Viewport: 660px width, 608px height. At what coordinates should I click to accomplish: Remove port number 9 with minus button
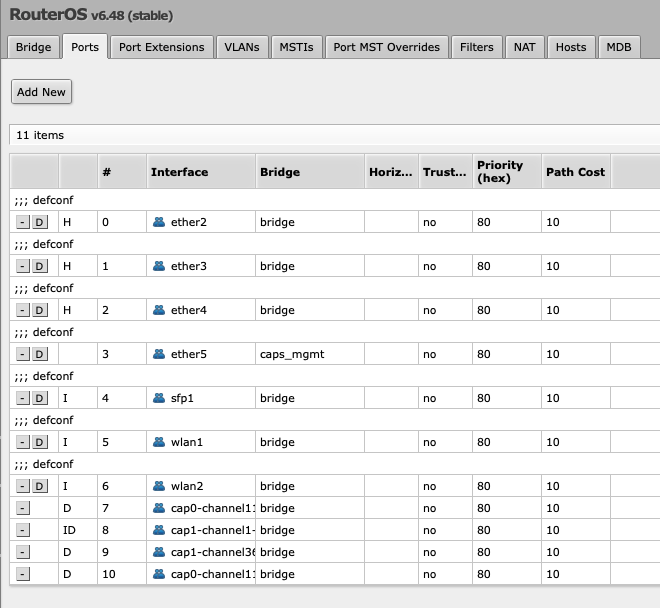pos(23,552)
